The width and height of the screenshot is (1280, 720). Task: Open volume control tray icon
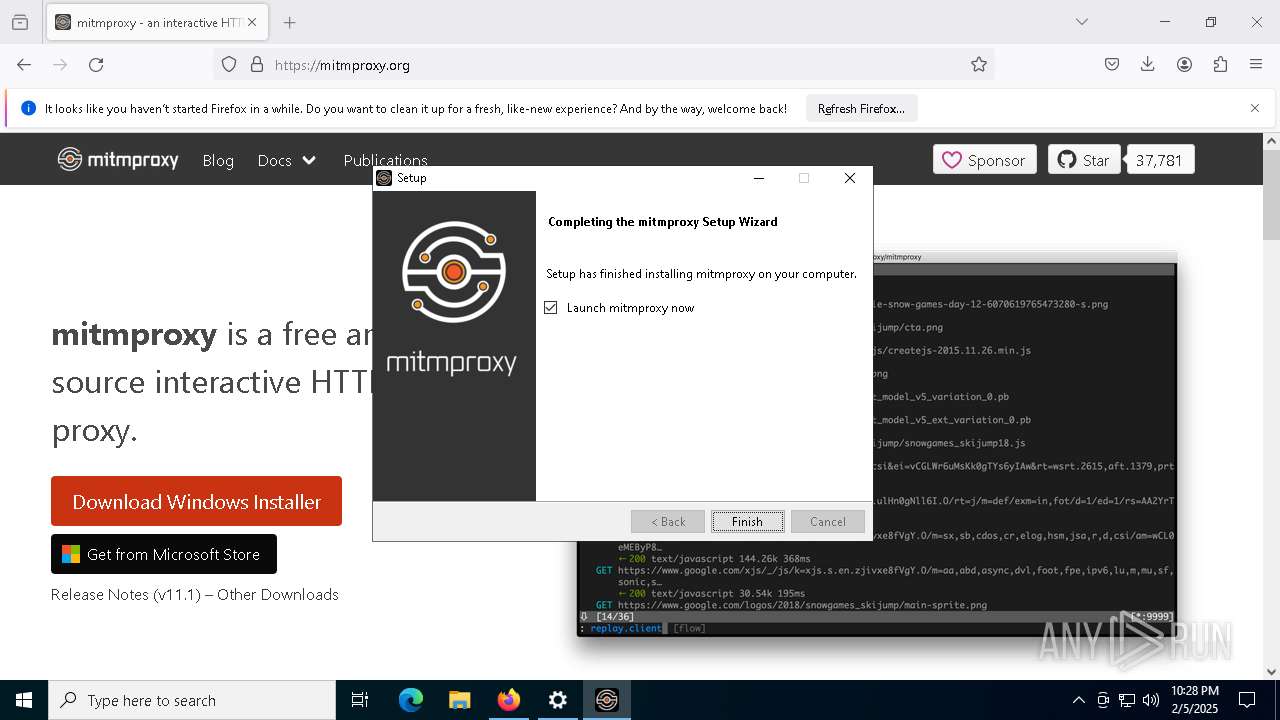coord(1151,700)
